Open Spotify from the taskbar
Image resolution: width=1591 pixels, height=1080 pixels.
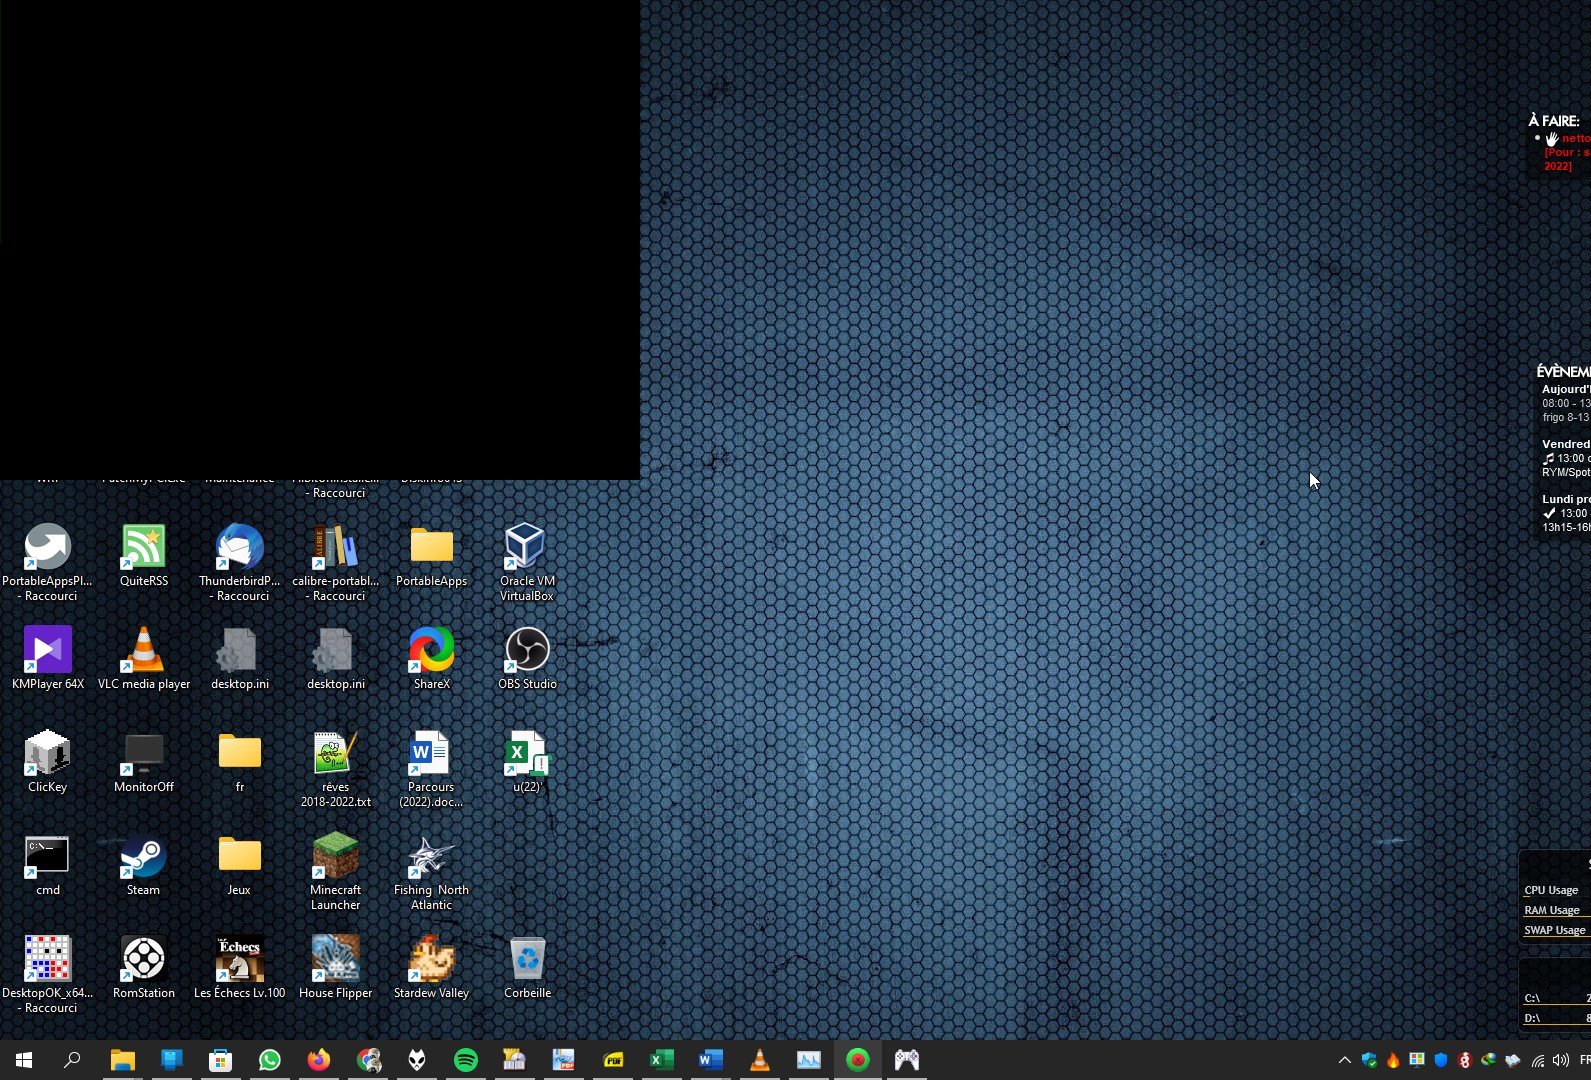466,1060
